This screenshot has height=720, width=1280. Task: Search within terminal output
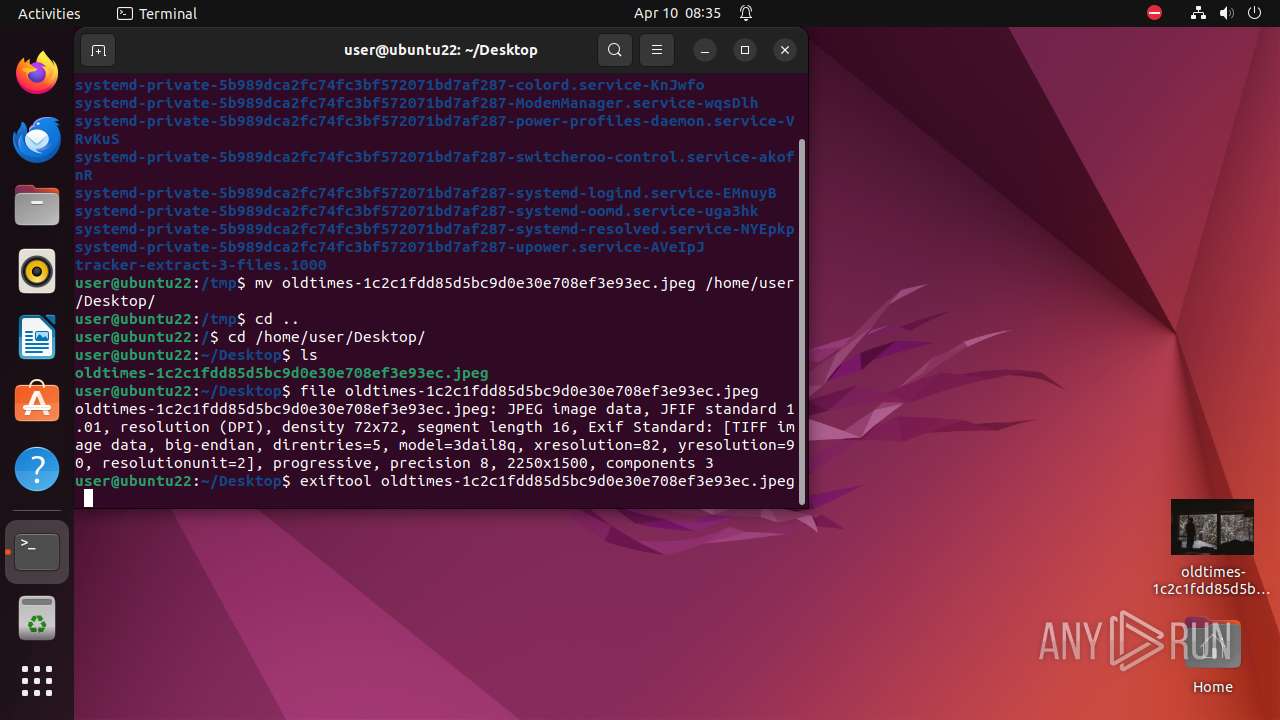615,50
